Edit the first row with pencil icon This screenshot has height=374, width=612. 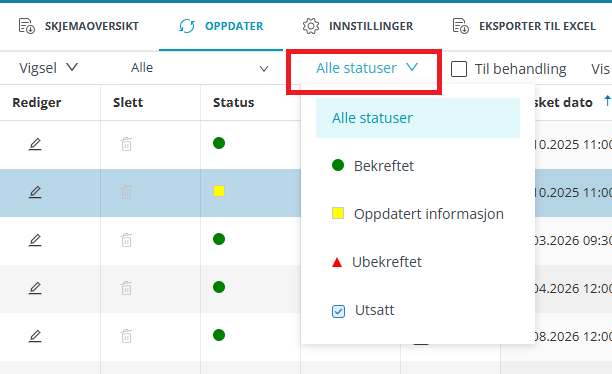coord(35,144)
